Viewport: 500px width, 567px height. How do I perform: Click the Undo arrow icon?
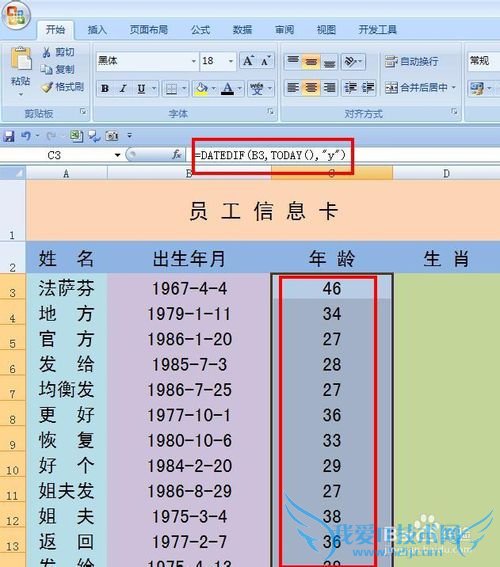[26, 136]
